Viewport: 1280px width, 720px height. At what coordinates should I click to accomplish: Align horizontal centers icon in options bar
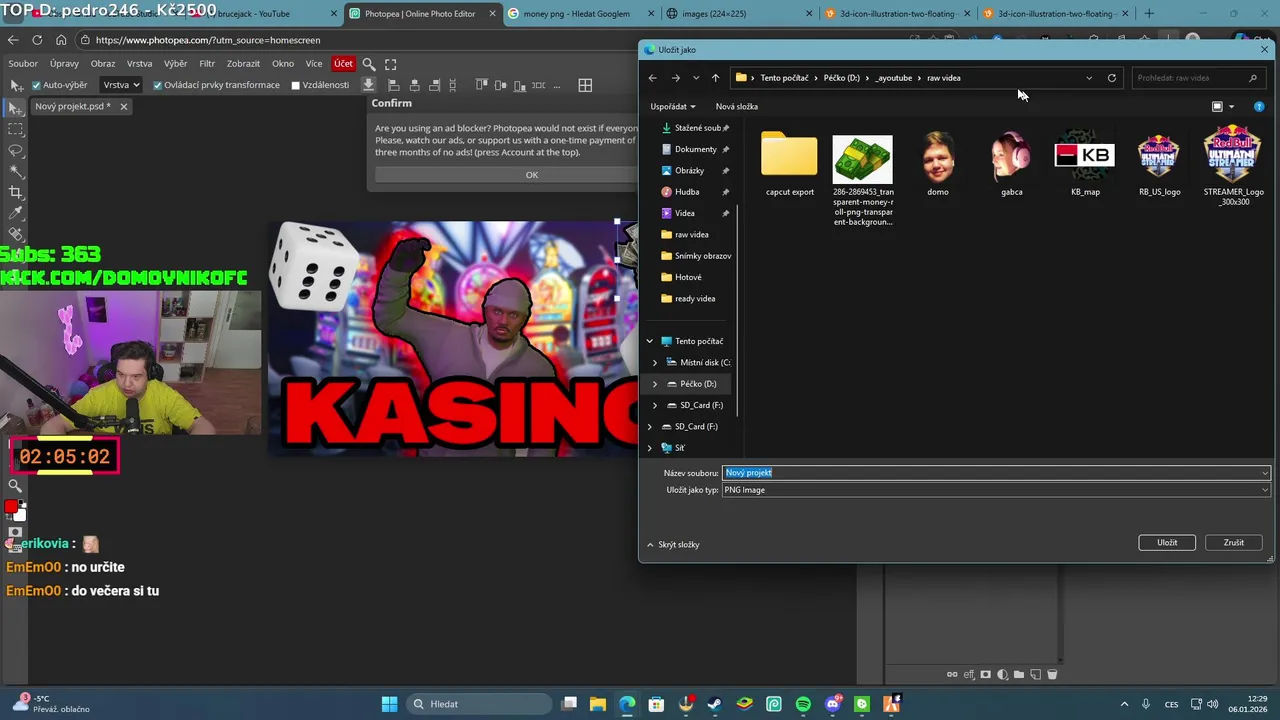[415, 85]
